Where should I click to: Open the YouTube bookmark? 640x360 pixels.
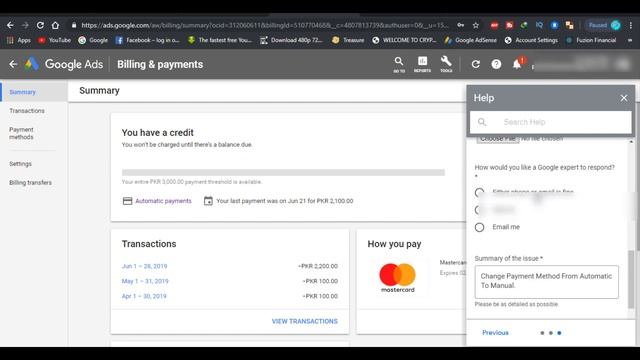pyautogui.click(x=54, y=40)
